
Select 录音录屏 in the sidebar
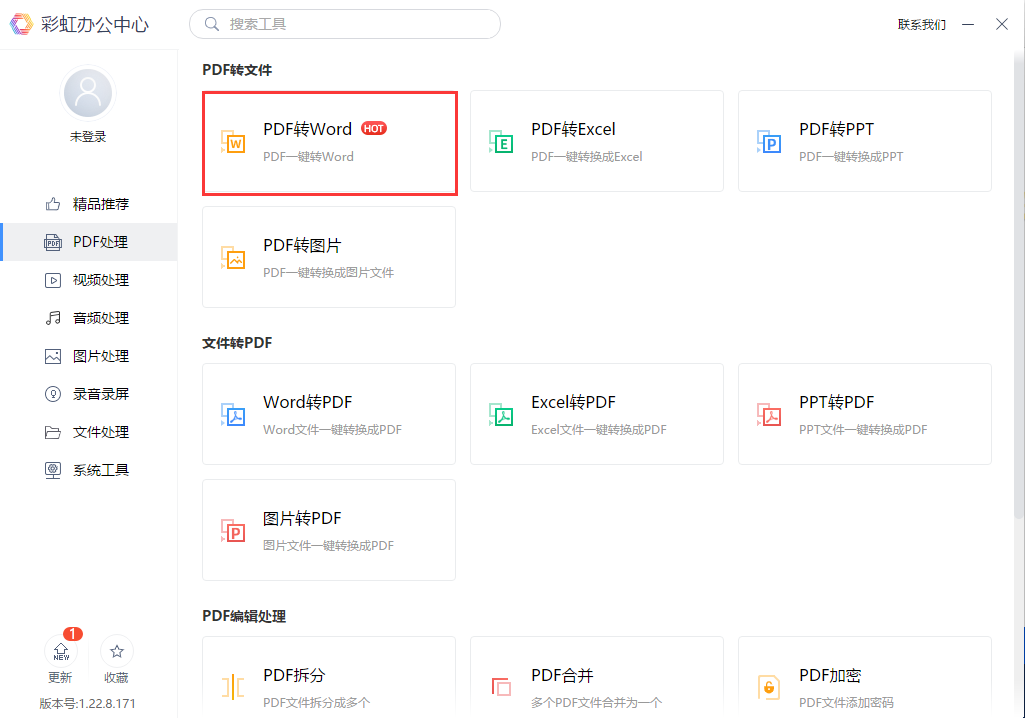point(89,394)
